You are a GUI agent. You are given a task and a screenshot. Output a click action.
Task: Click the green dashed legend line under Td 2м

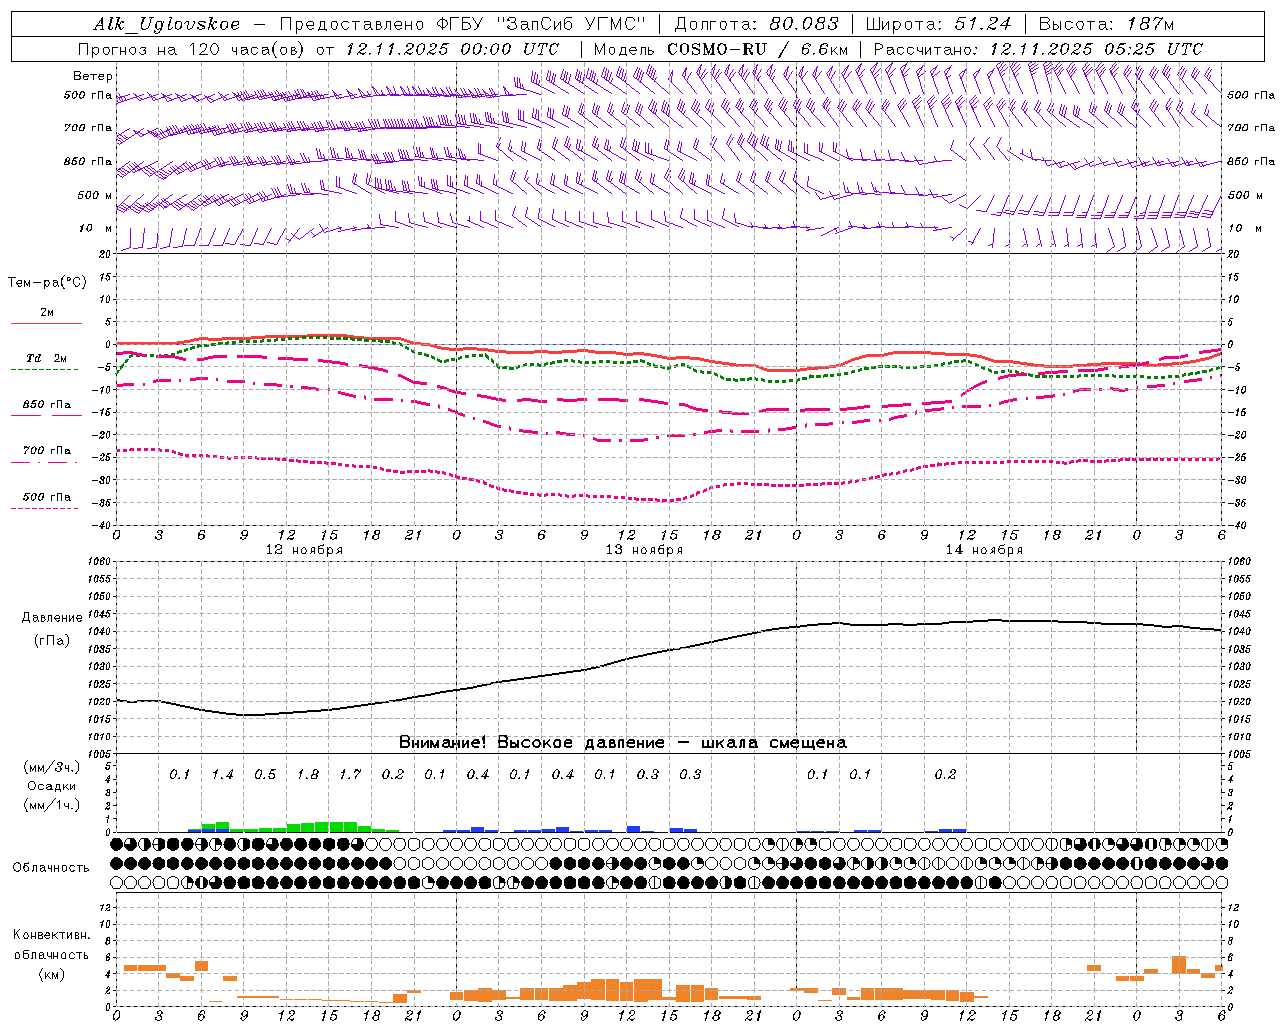tap(44, 370)
